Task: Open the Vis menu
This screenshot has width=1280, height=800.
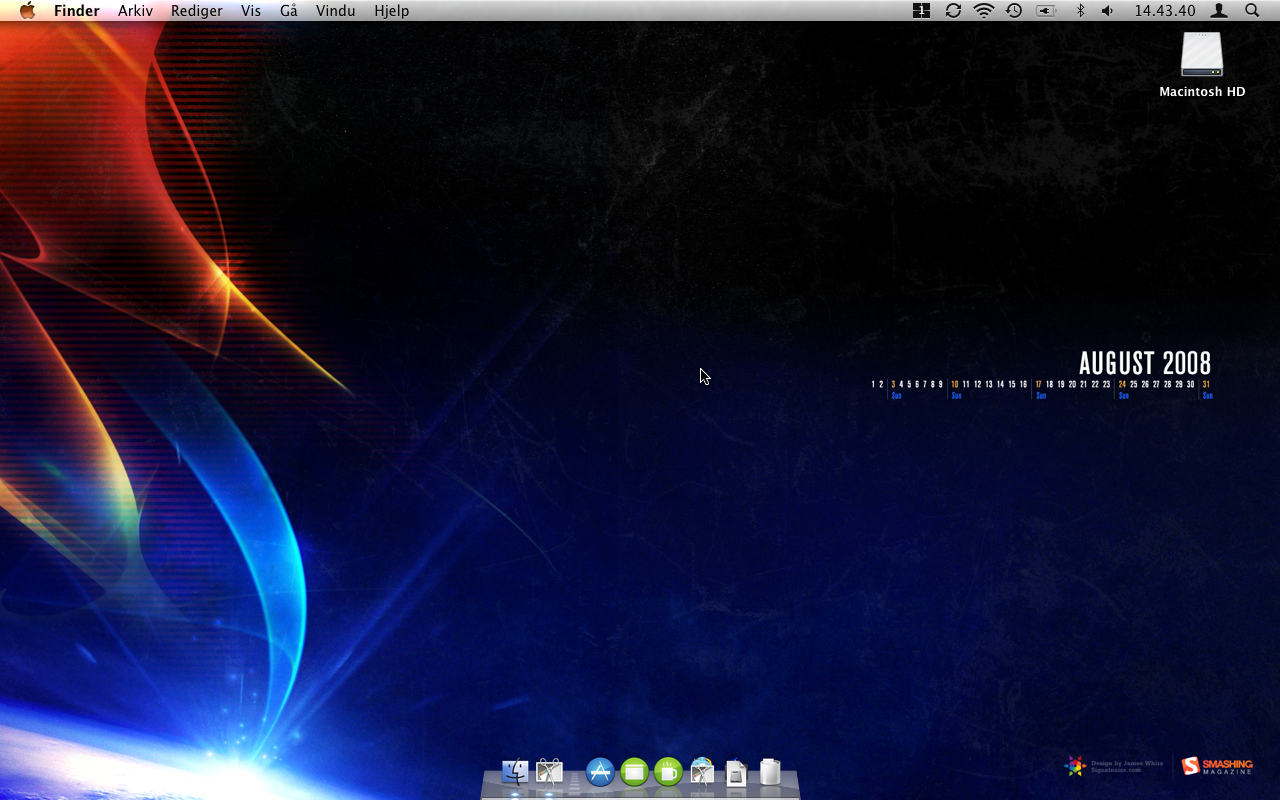Action: pyautogui.click(x=251, y=11)
